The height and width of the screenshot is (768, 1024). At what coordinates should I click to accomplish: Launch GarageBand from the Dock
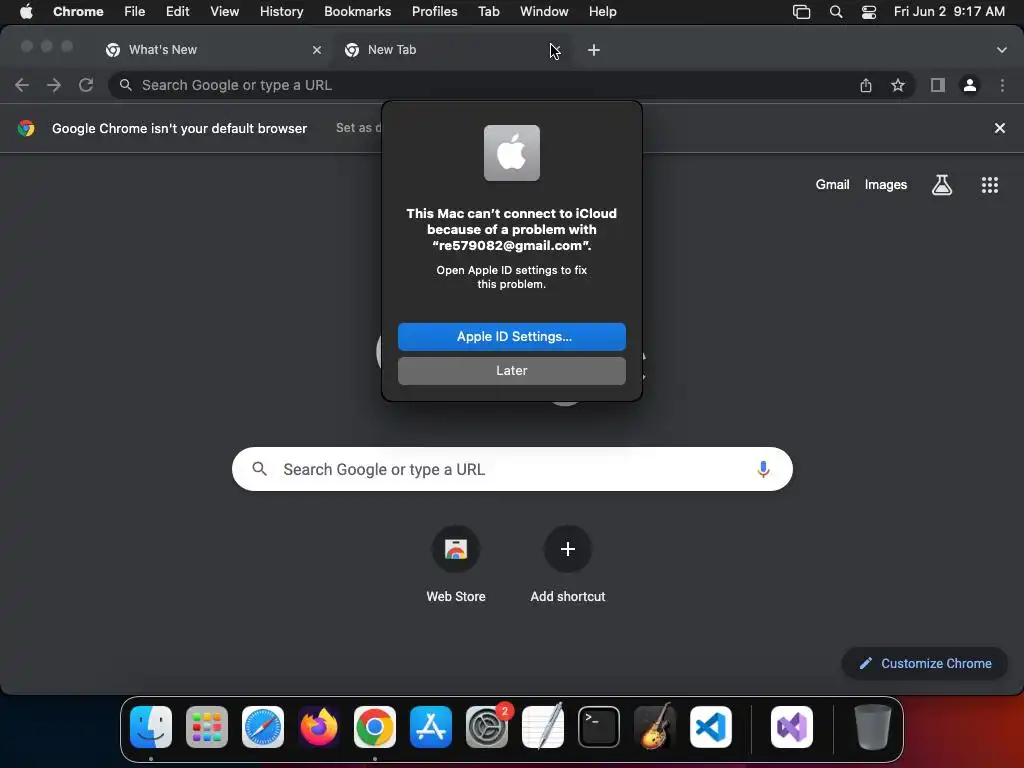tap(654, 727)
